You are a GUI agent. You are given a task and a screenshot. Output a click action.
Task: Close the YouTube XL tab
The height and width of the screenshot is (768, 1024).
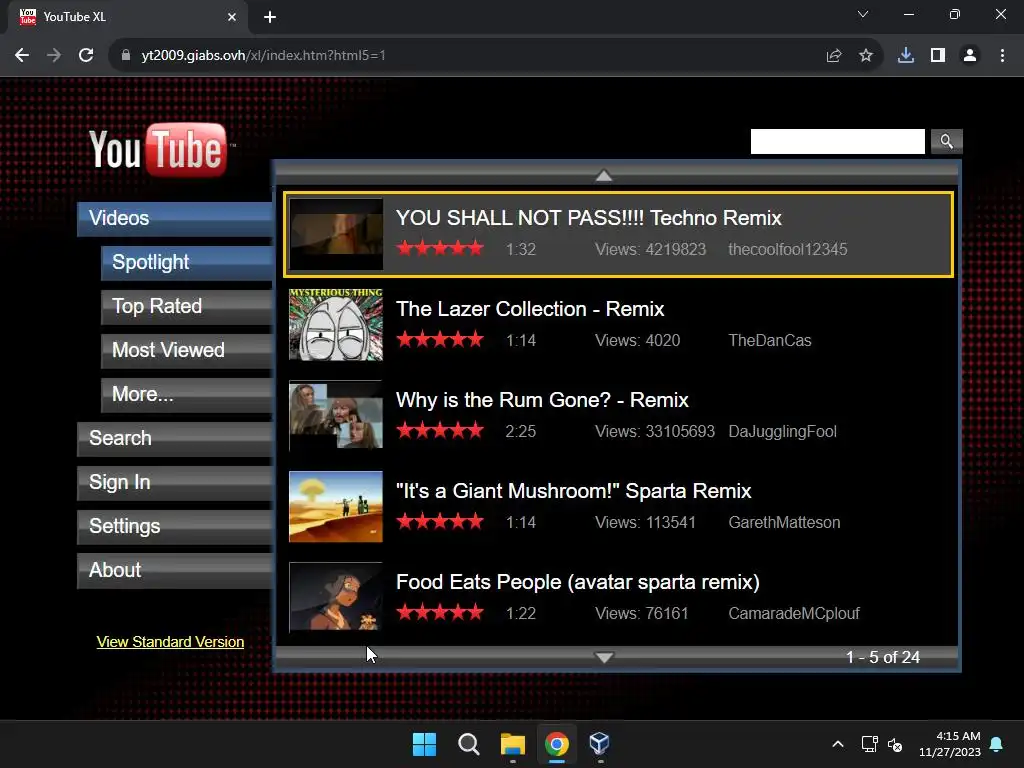(232, 17)
